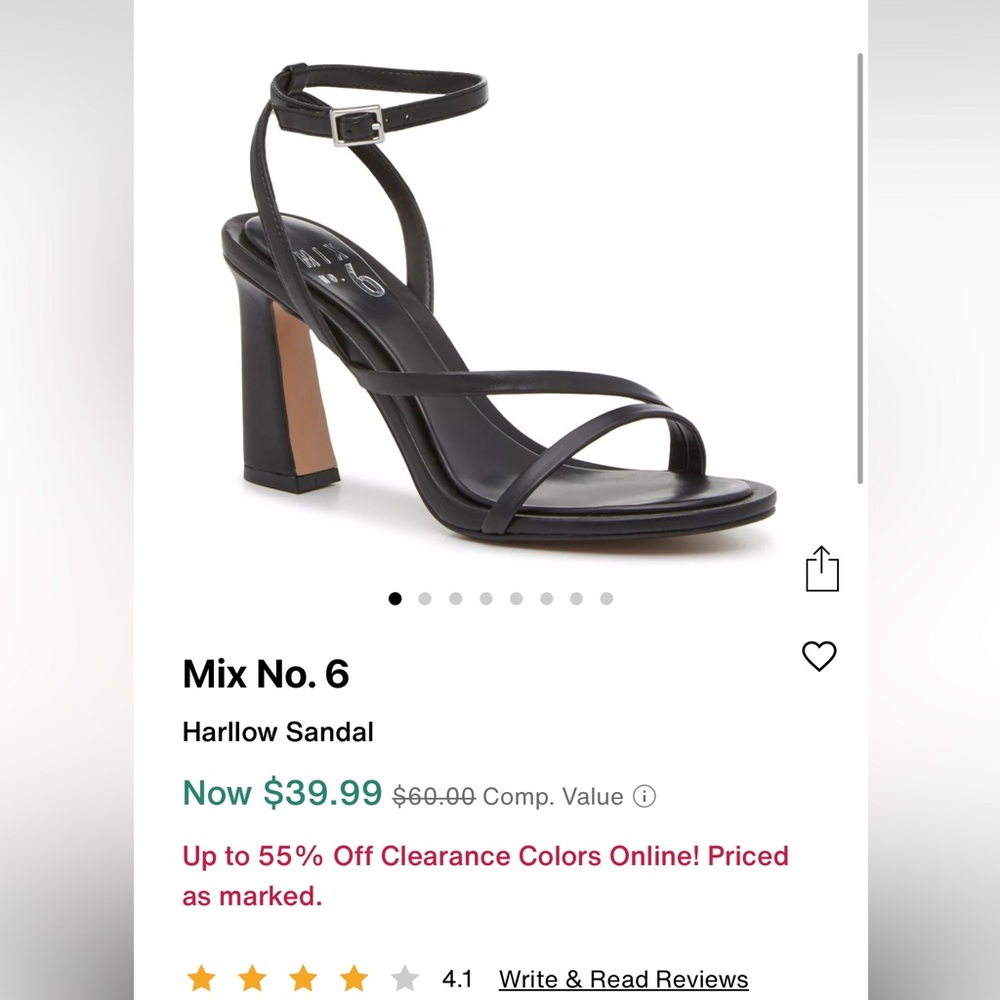Open the Comp. Value info tooltip
This screenshot has width=1000, height=1000.
(x=646, y=797)
